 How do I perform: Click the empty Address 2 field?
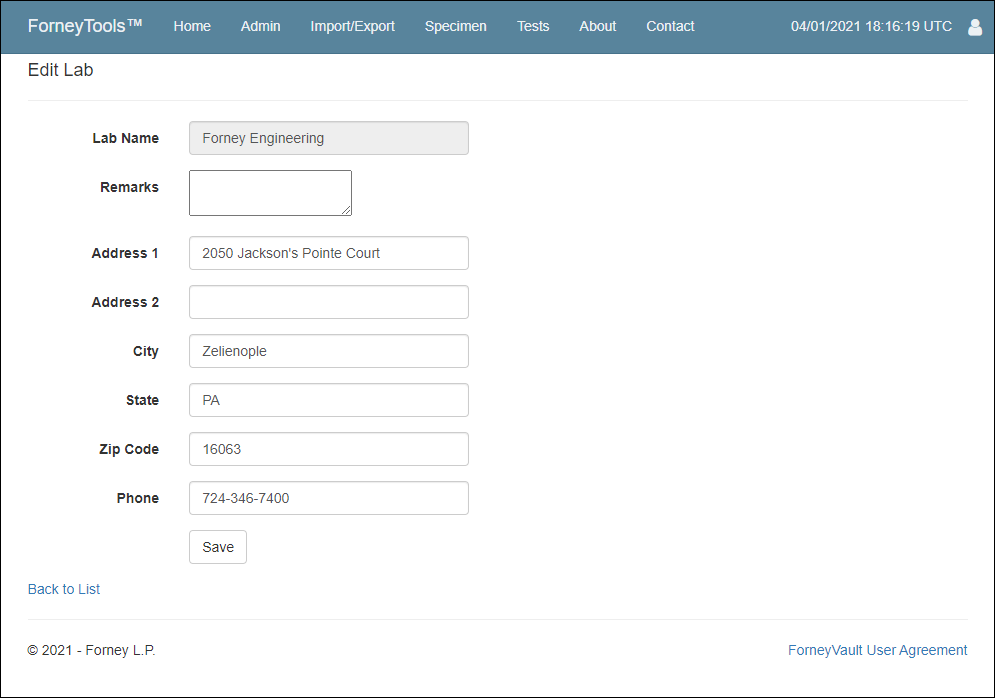coord(329,302)
